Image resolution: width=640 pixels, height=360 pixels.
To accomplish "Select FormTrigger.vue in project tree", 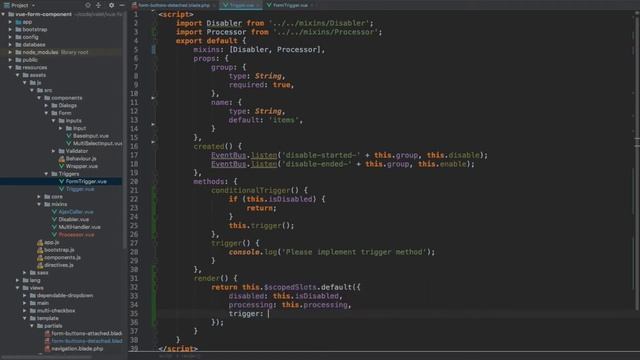I will (x=86, y=182).
